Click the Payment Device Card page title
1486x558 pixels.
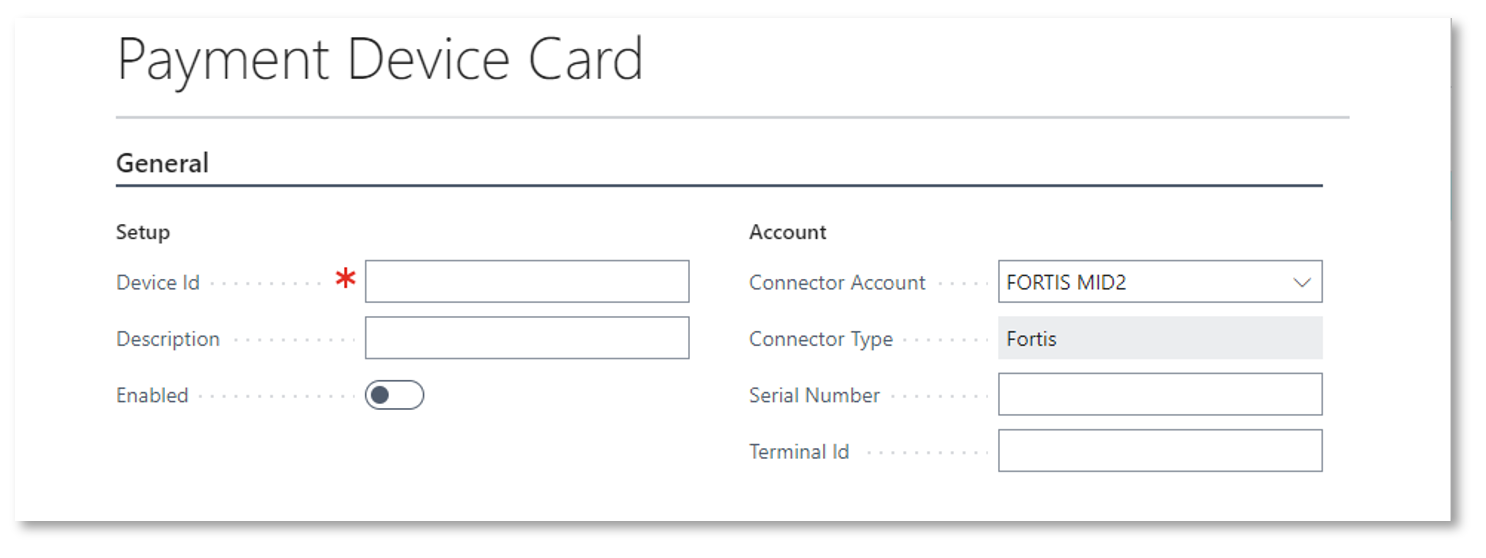[380, 60]
